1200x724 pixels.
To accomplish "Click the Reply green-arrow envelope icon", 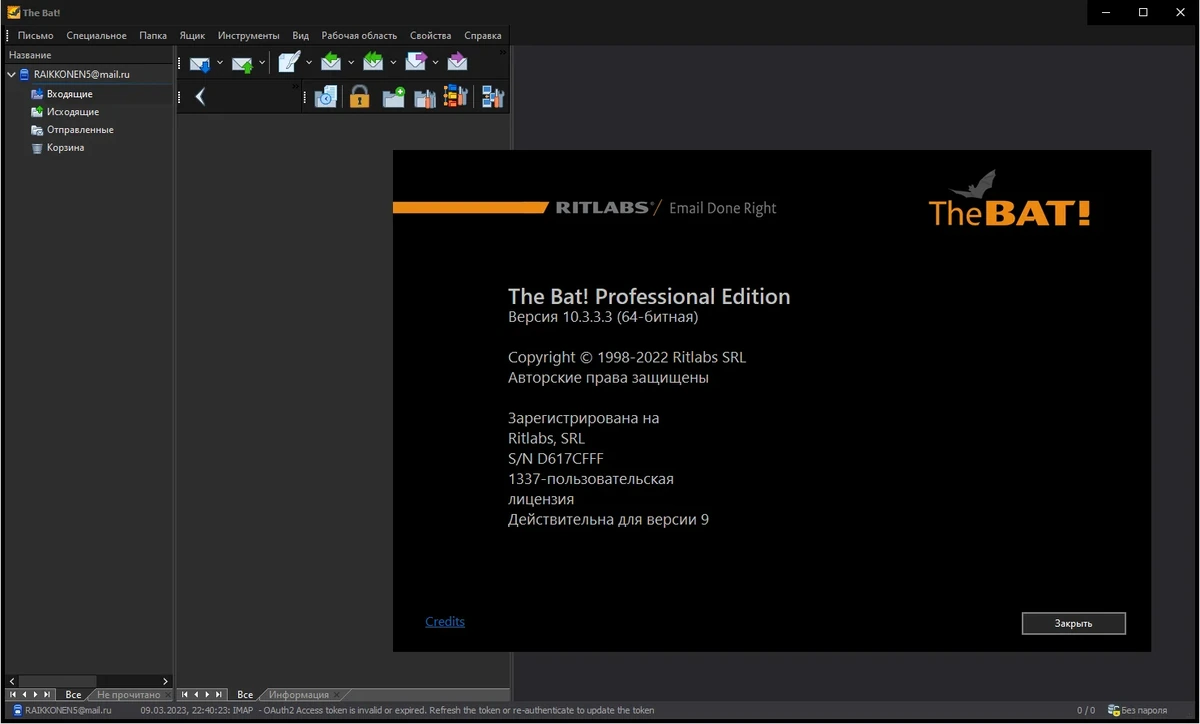I will pos(331,62).
